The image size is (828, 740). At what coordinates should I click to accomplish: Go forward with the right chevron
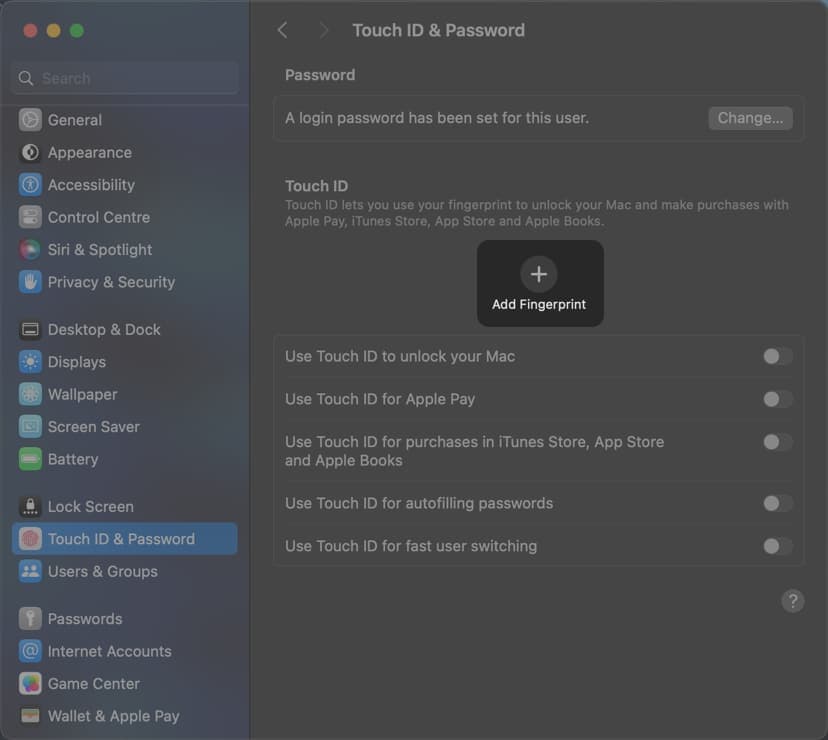(323, 30)
